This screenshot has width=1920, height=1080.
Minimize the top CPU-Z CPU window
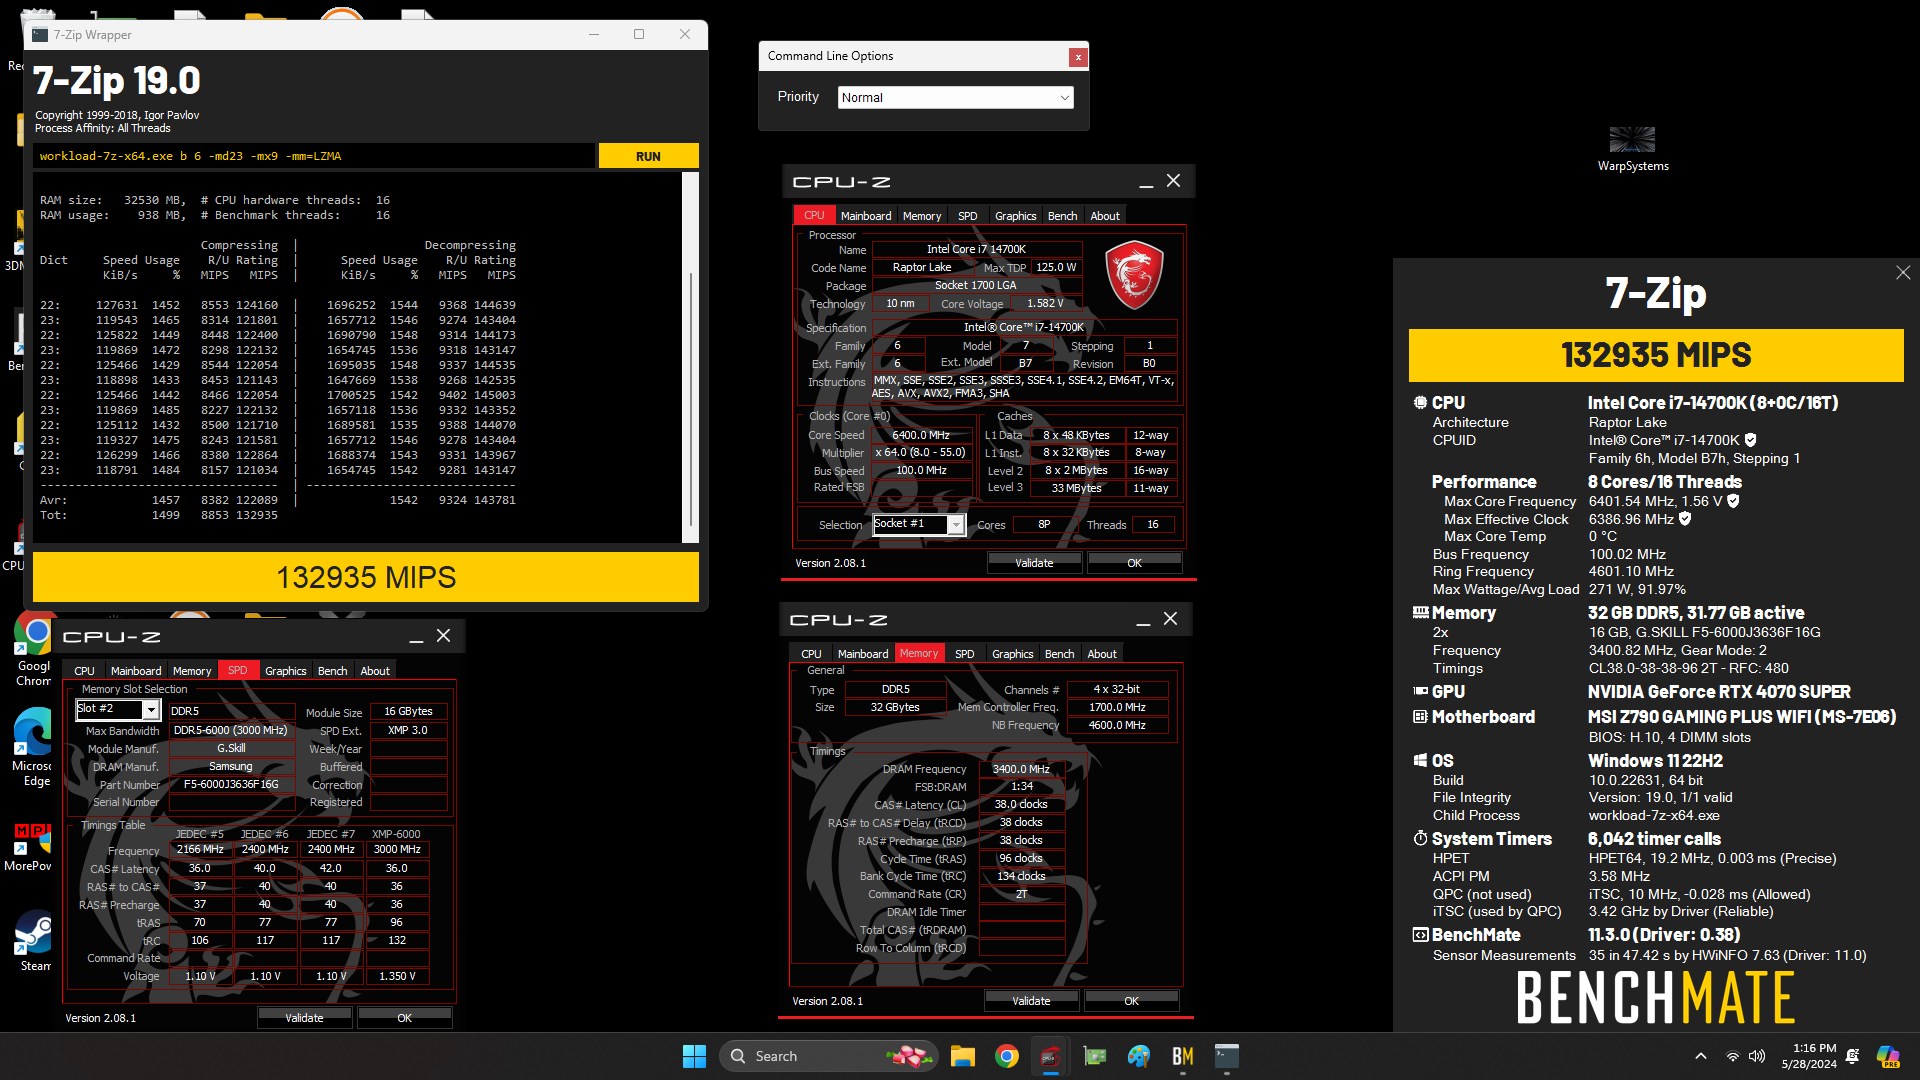click(x=1145, y=182)
